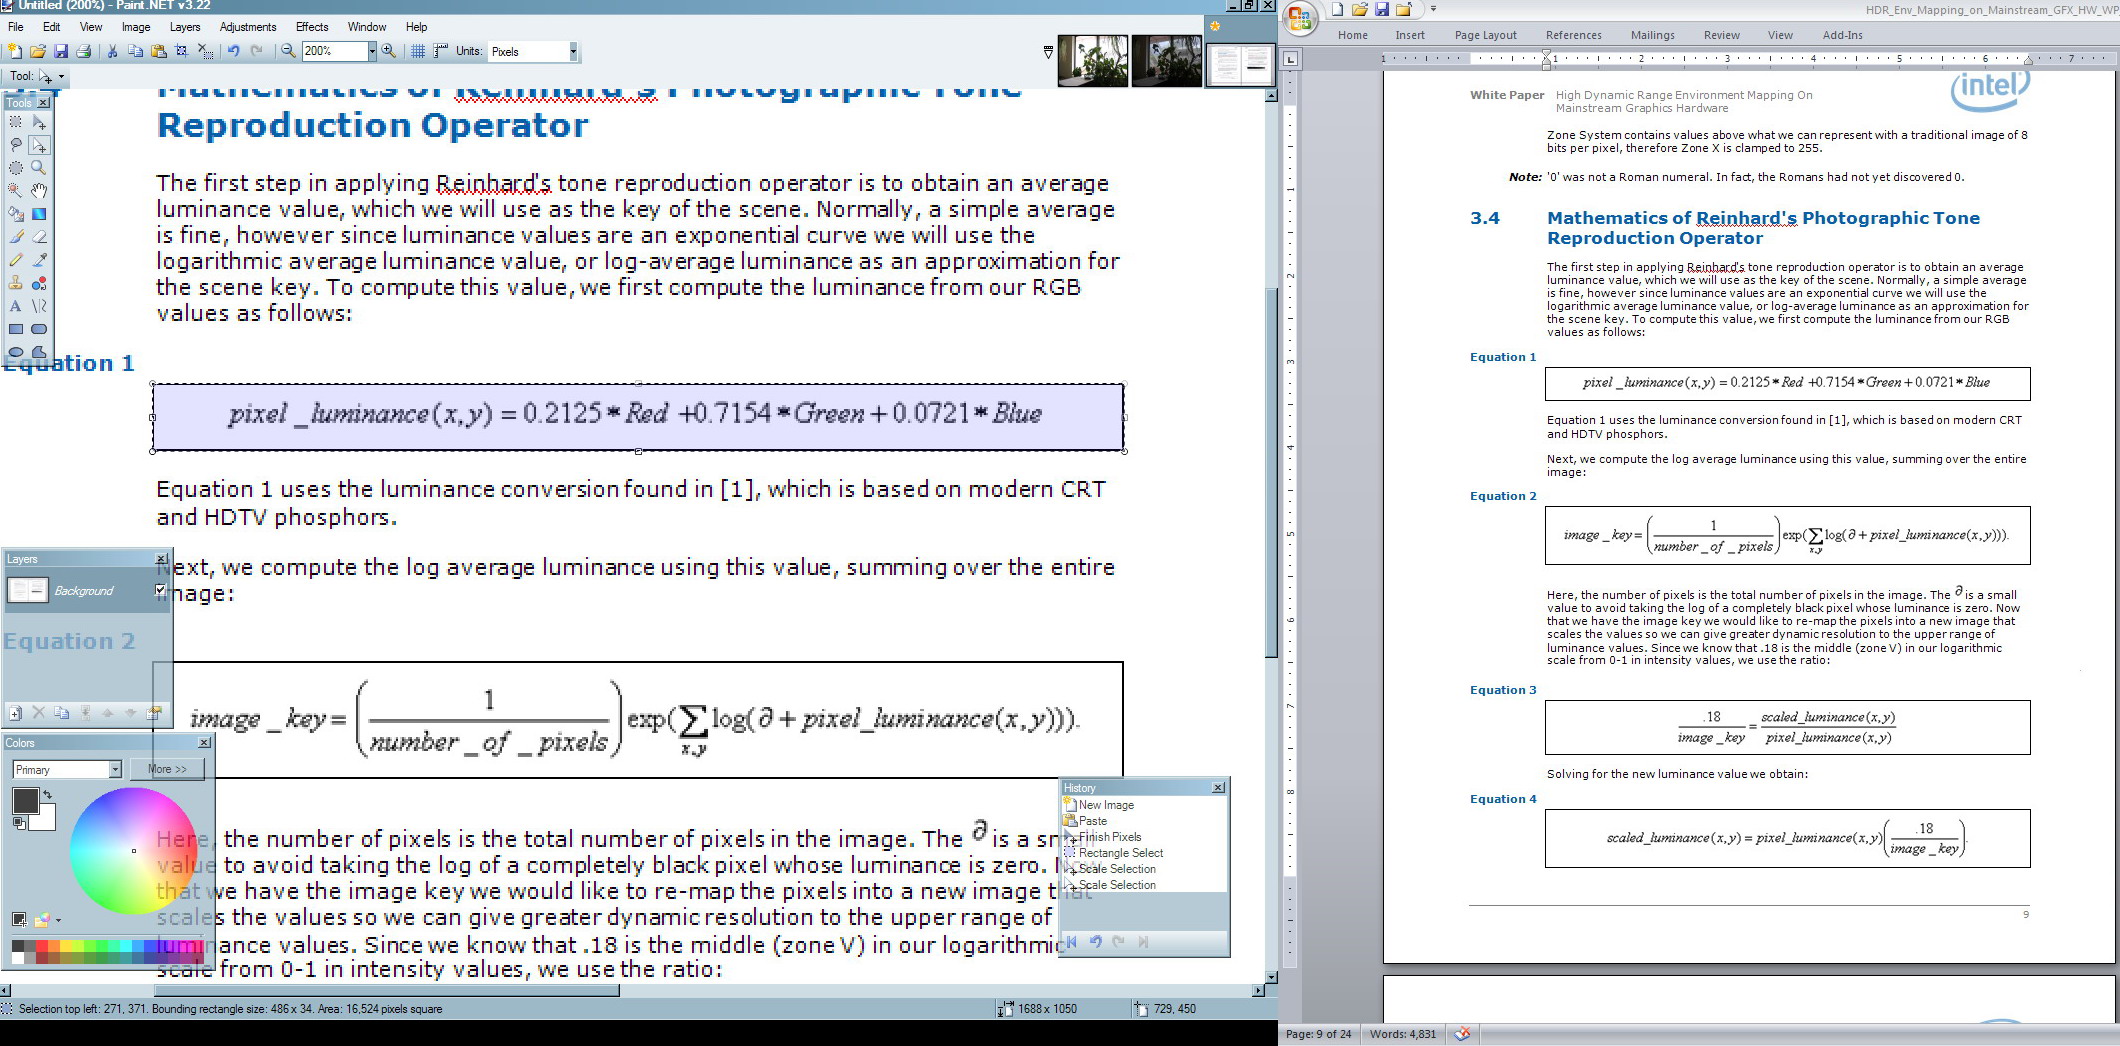This screenshot has height=1046, width=2120.
Task: Open the Effects menu
Action: click(x=312, y=27)
